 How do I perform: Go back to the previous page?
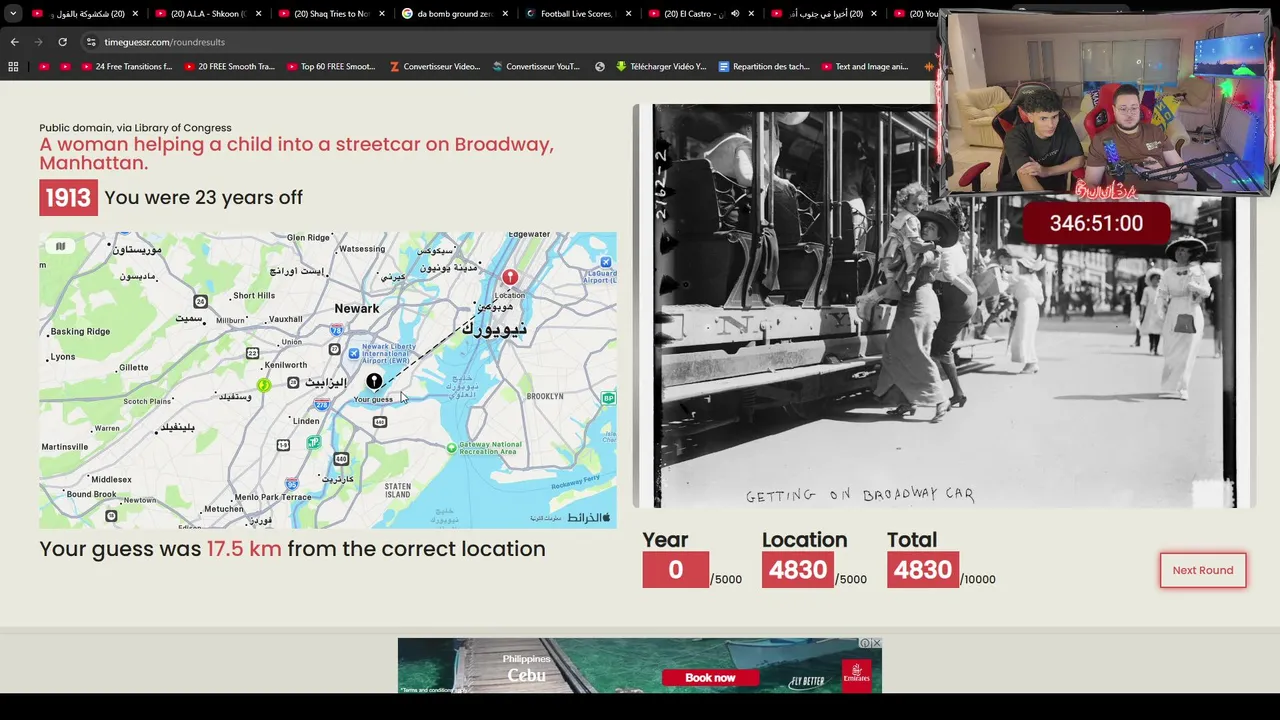14,42
